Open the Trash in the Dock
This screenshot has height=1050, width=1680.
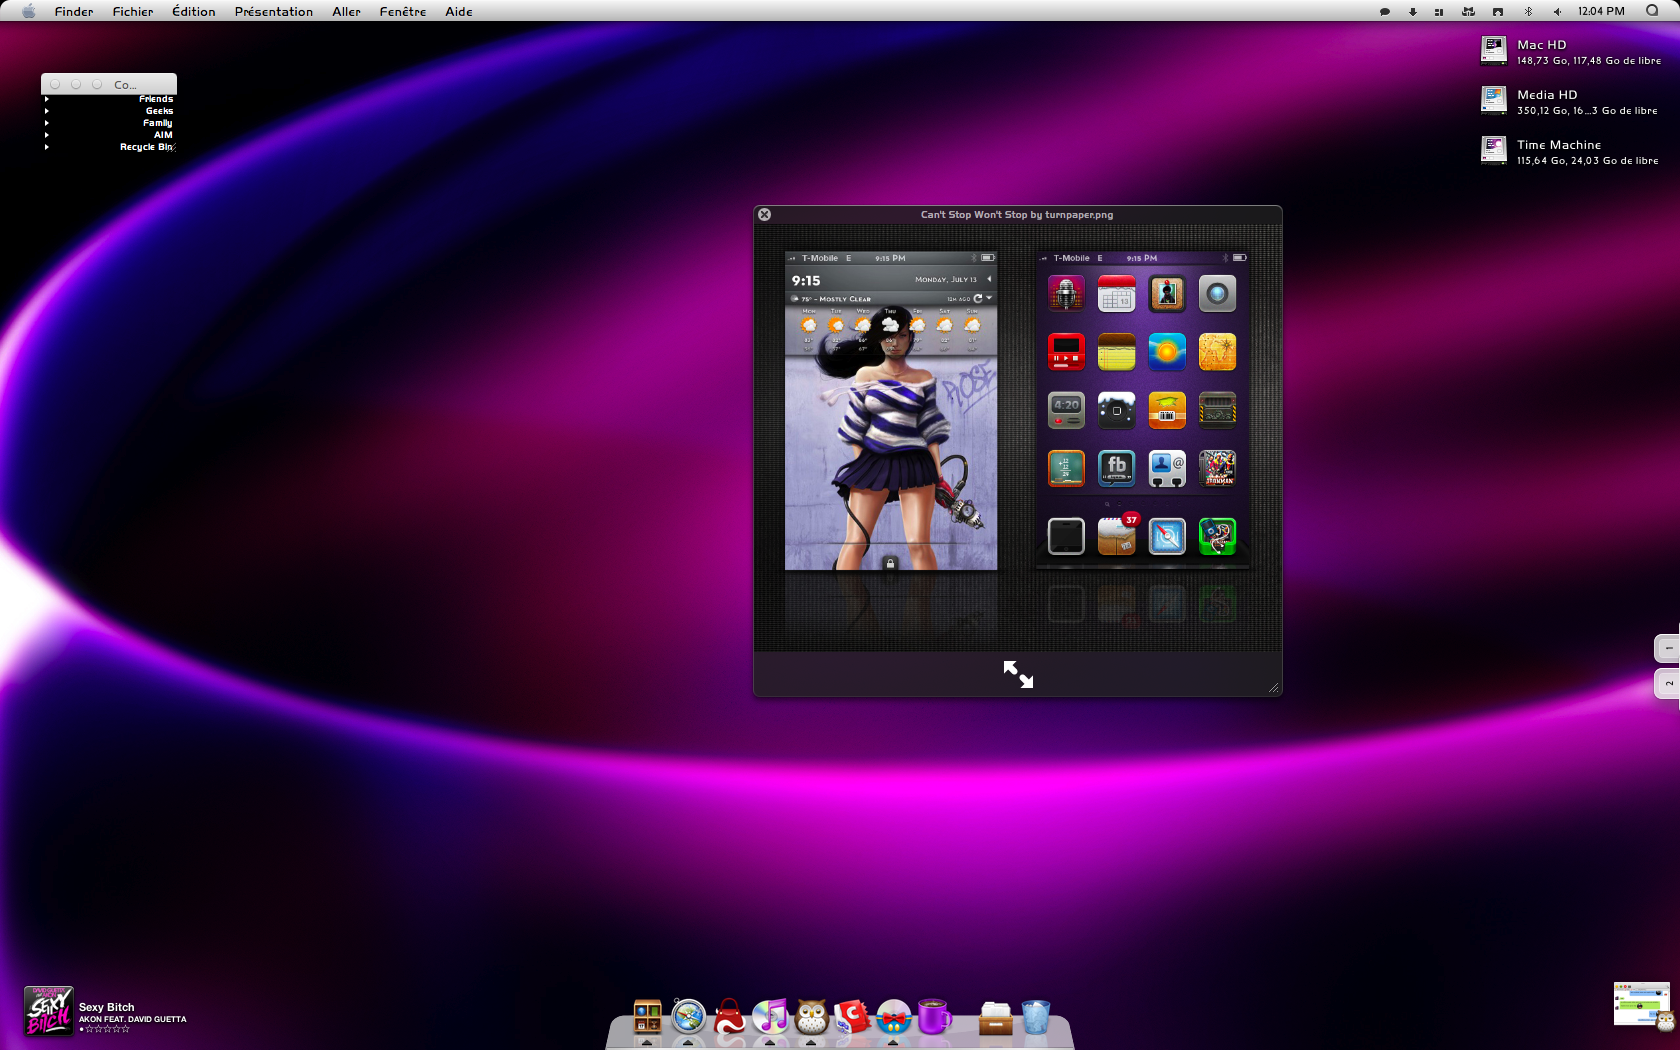pos(1036,1017)
